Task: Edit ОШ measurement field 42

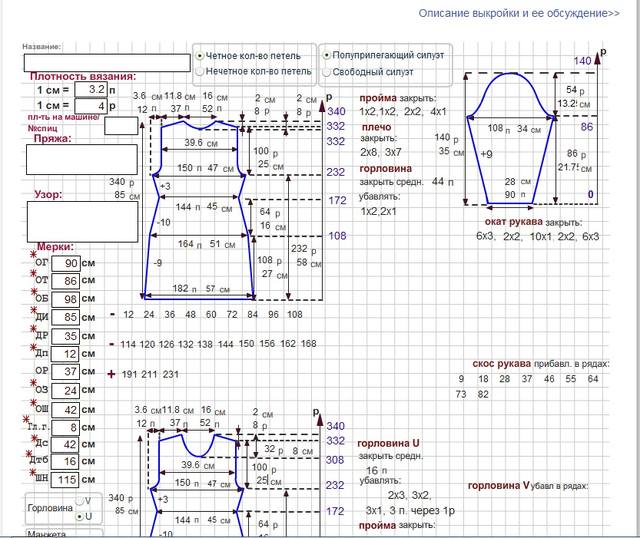Action: point(66,410)
